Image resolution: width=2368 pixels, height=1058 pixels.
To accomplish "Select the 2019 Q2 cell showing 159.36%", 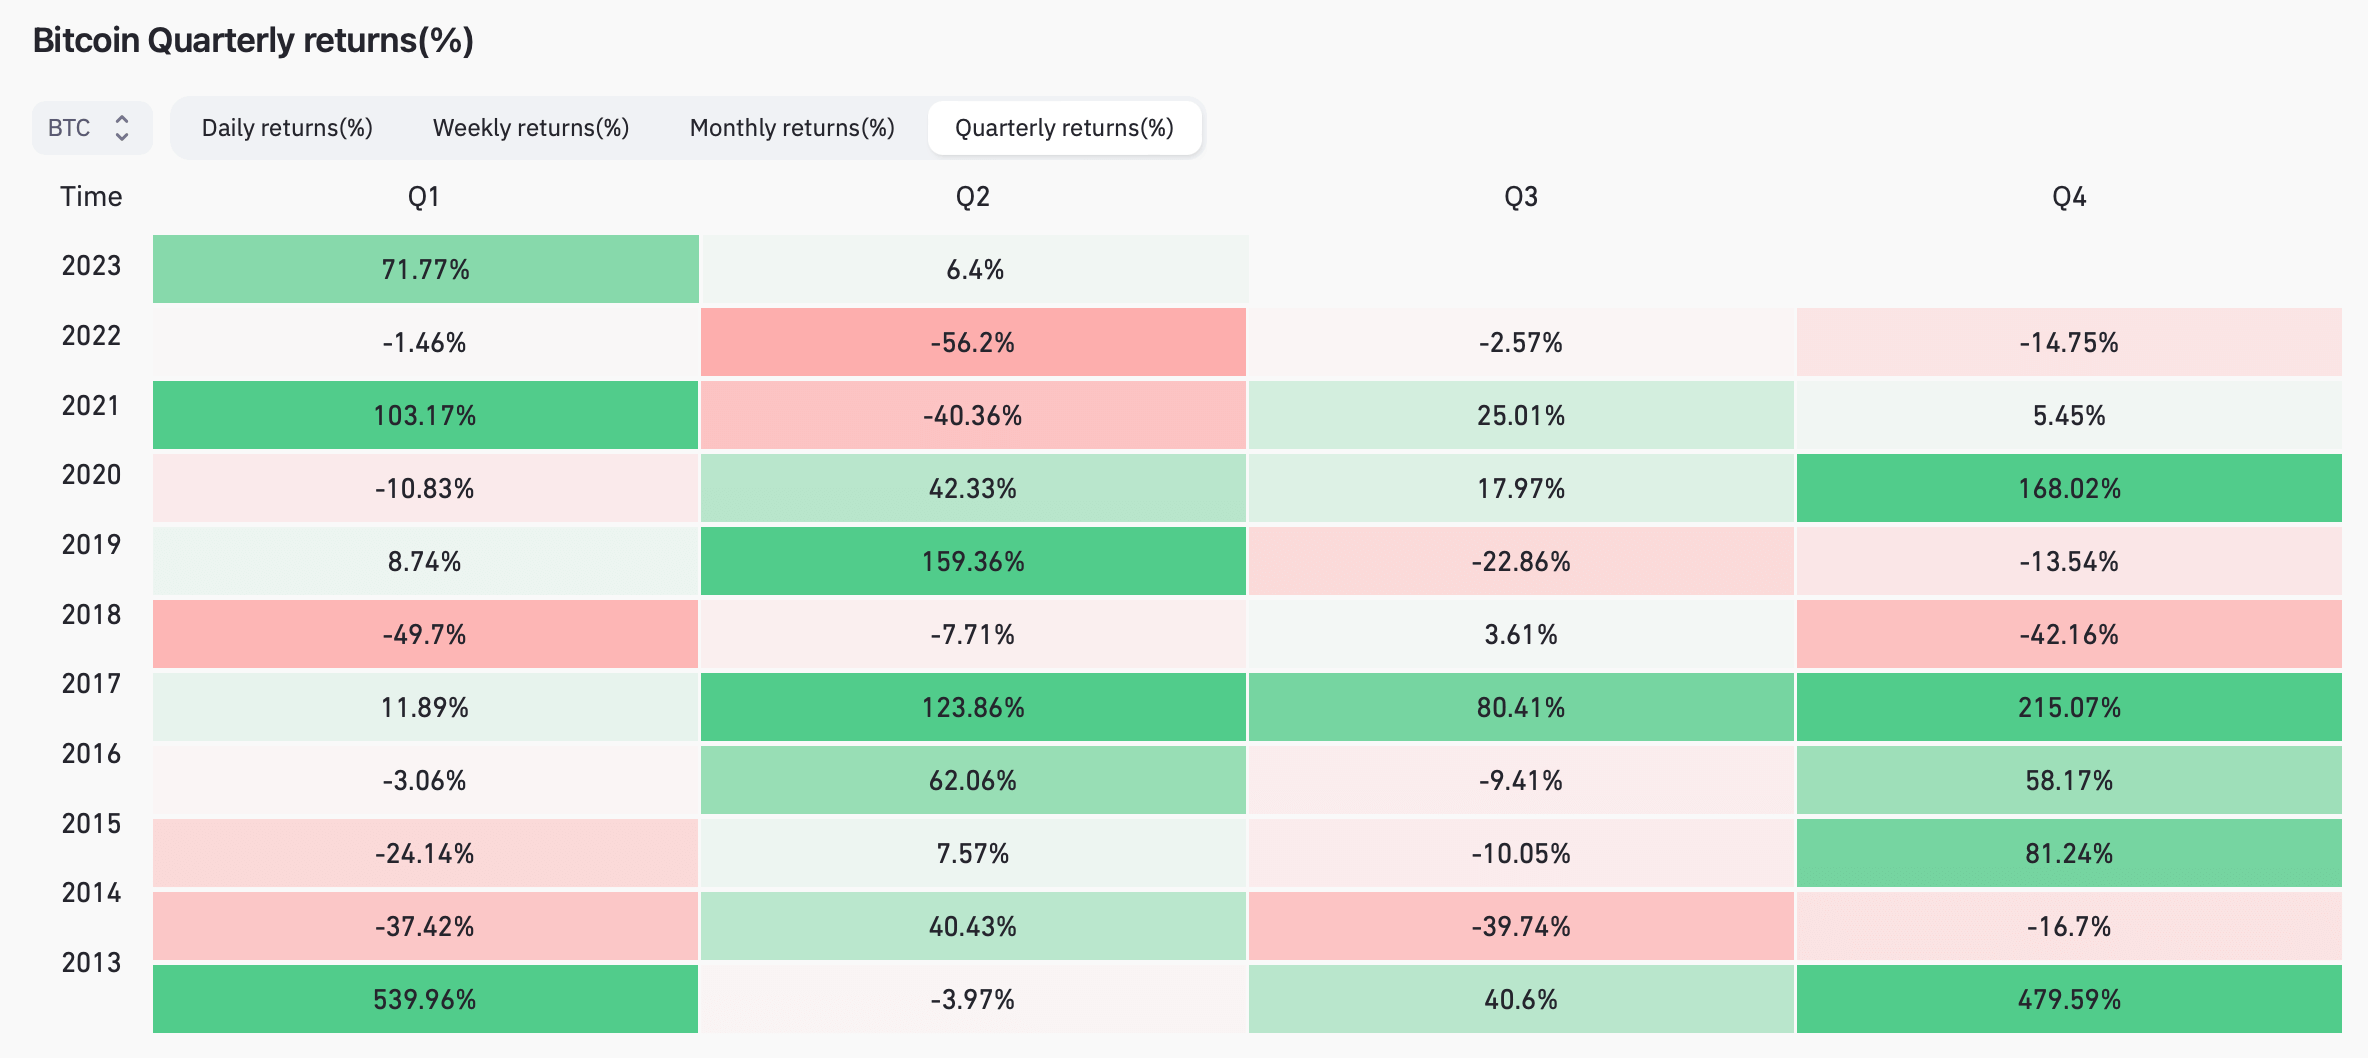I will (973, 561).
